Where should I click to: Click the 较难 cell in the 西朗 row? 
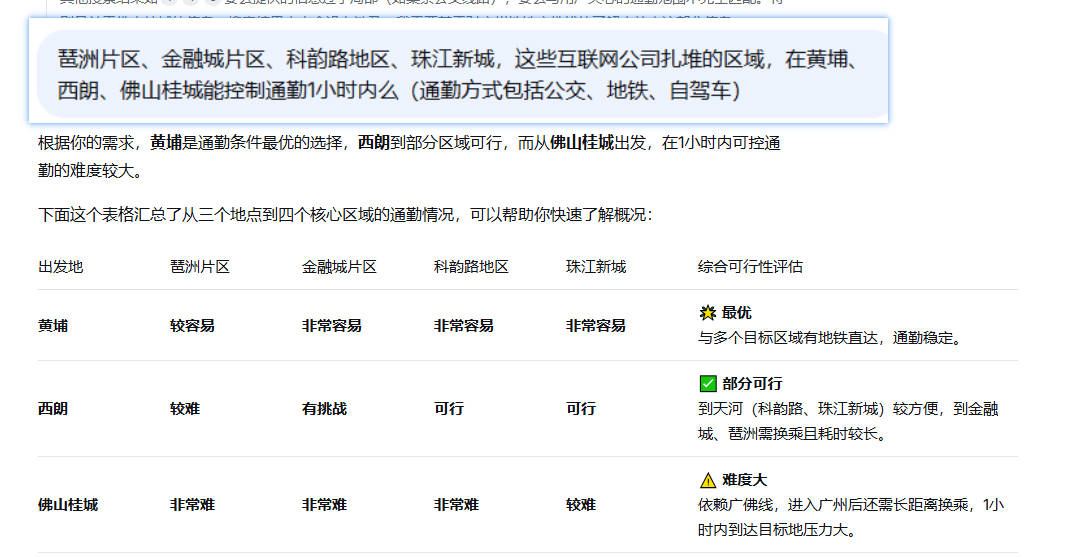[185, 409]
